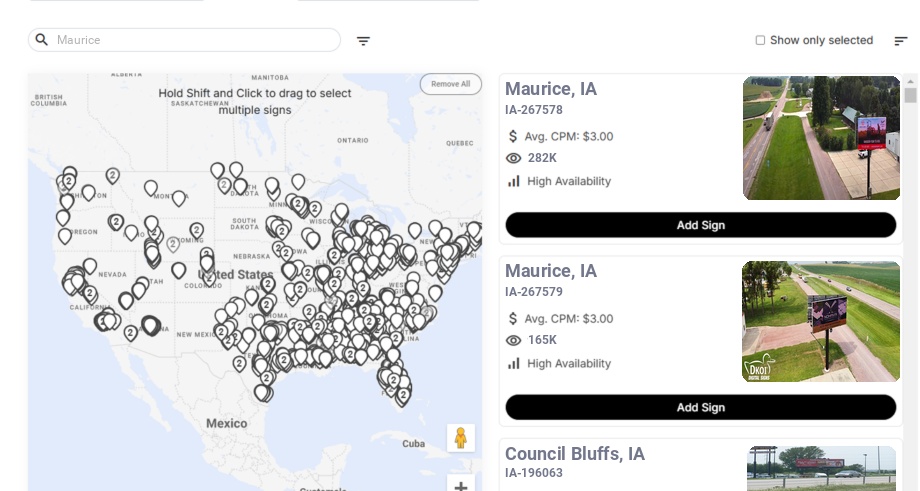
Task: Add sign IA-267579 to selection
Action: pos(700,407)
